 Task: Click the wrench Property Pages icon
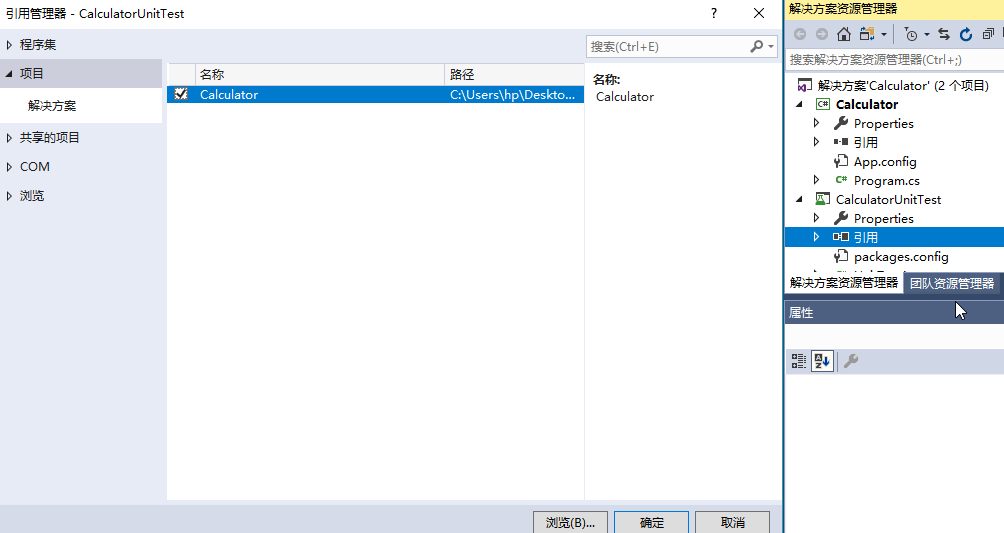851,361
